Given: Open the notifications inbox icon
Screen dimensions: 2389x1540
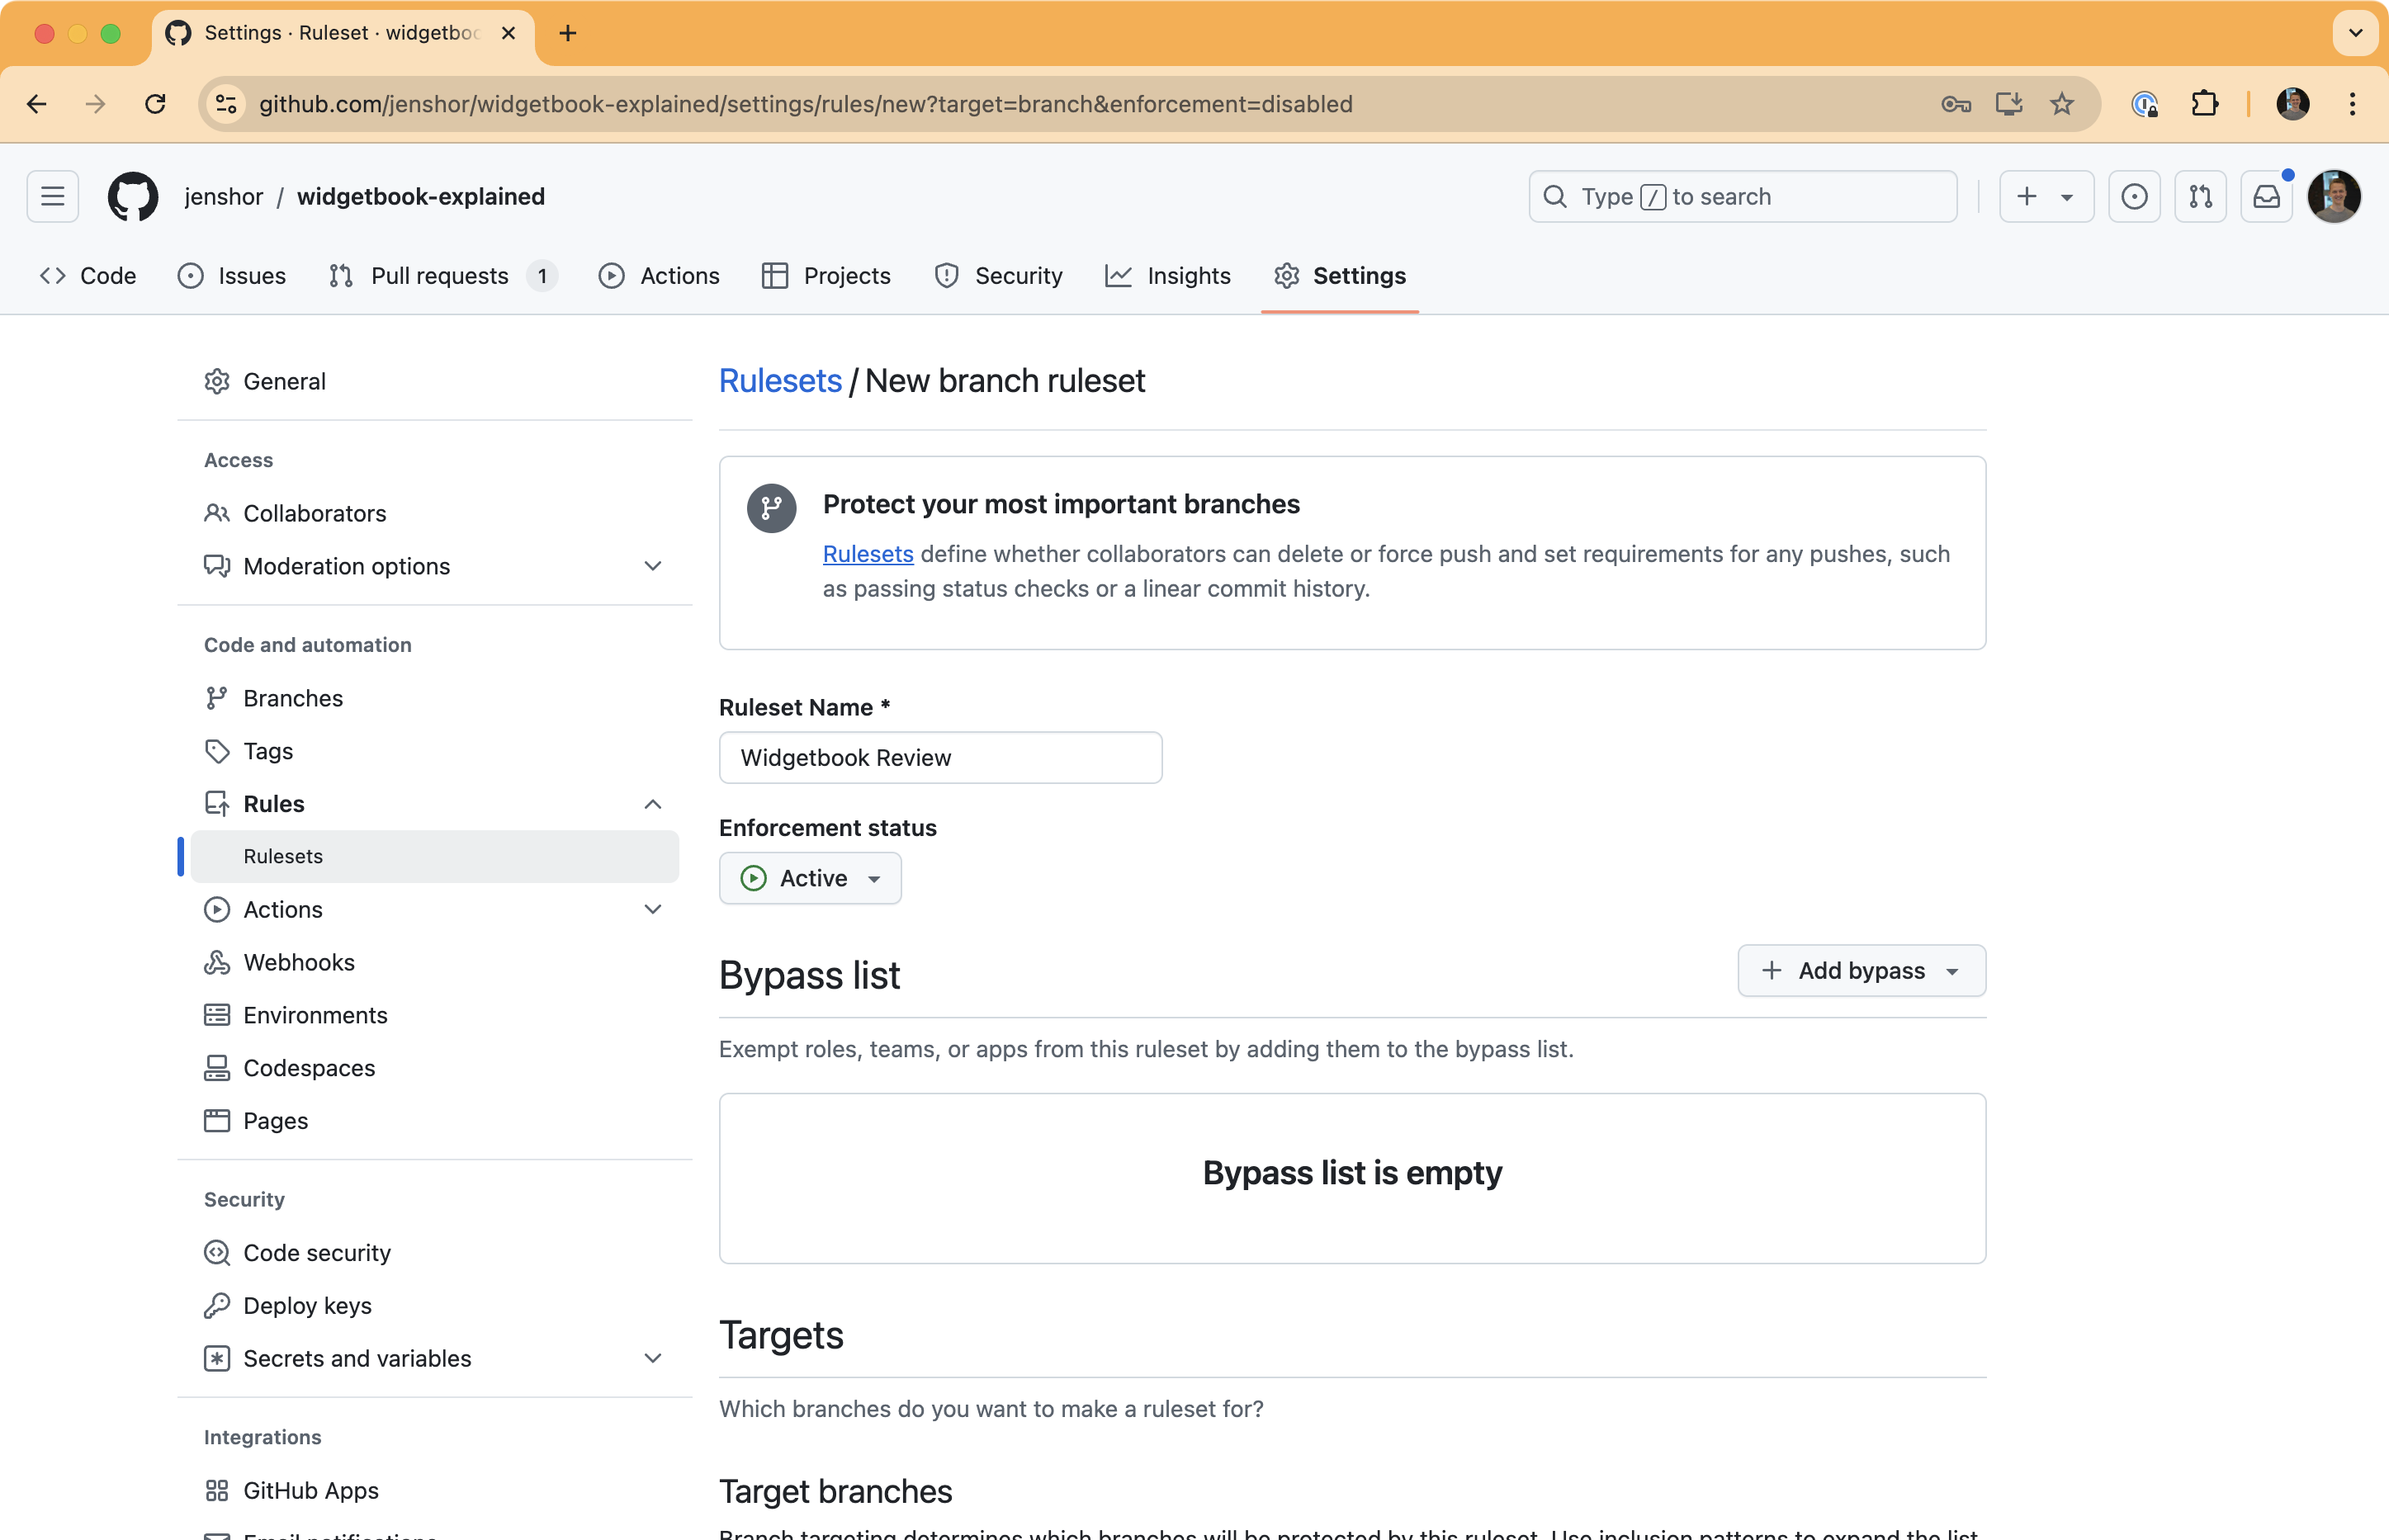Looking at the screenshot, I should pos(2266,196).
